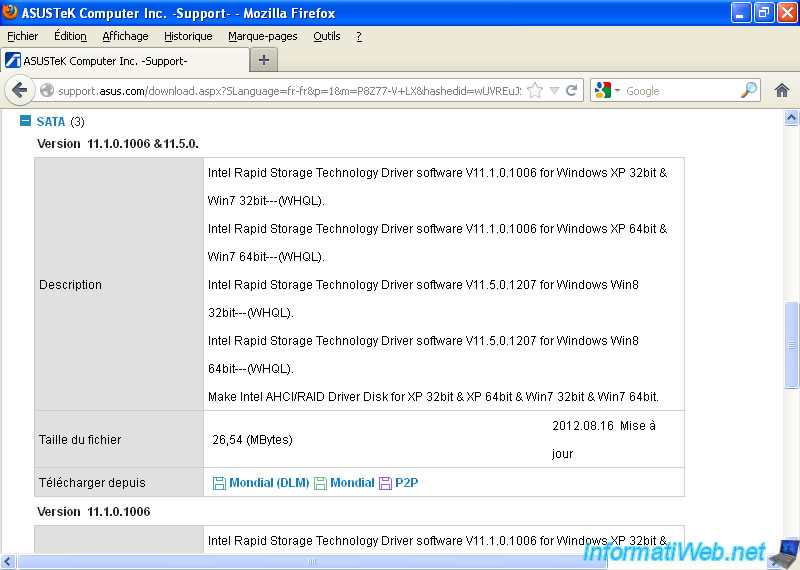This screenshot has height=570, width=800.
Task: Open the Édition menu
Action: coord(70,36)
